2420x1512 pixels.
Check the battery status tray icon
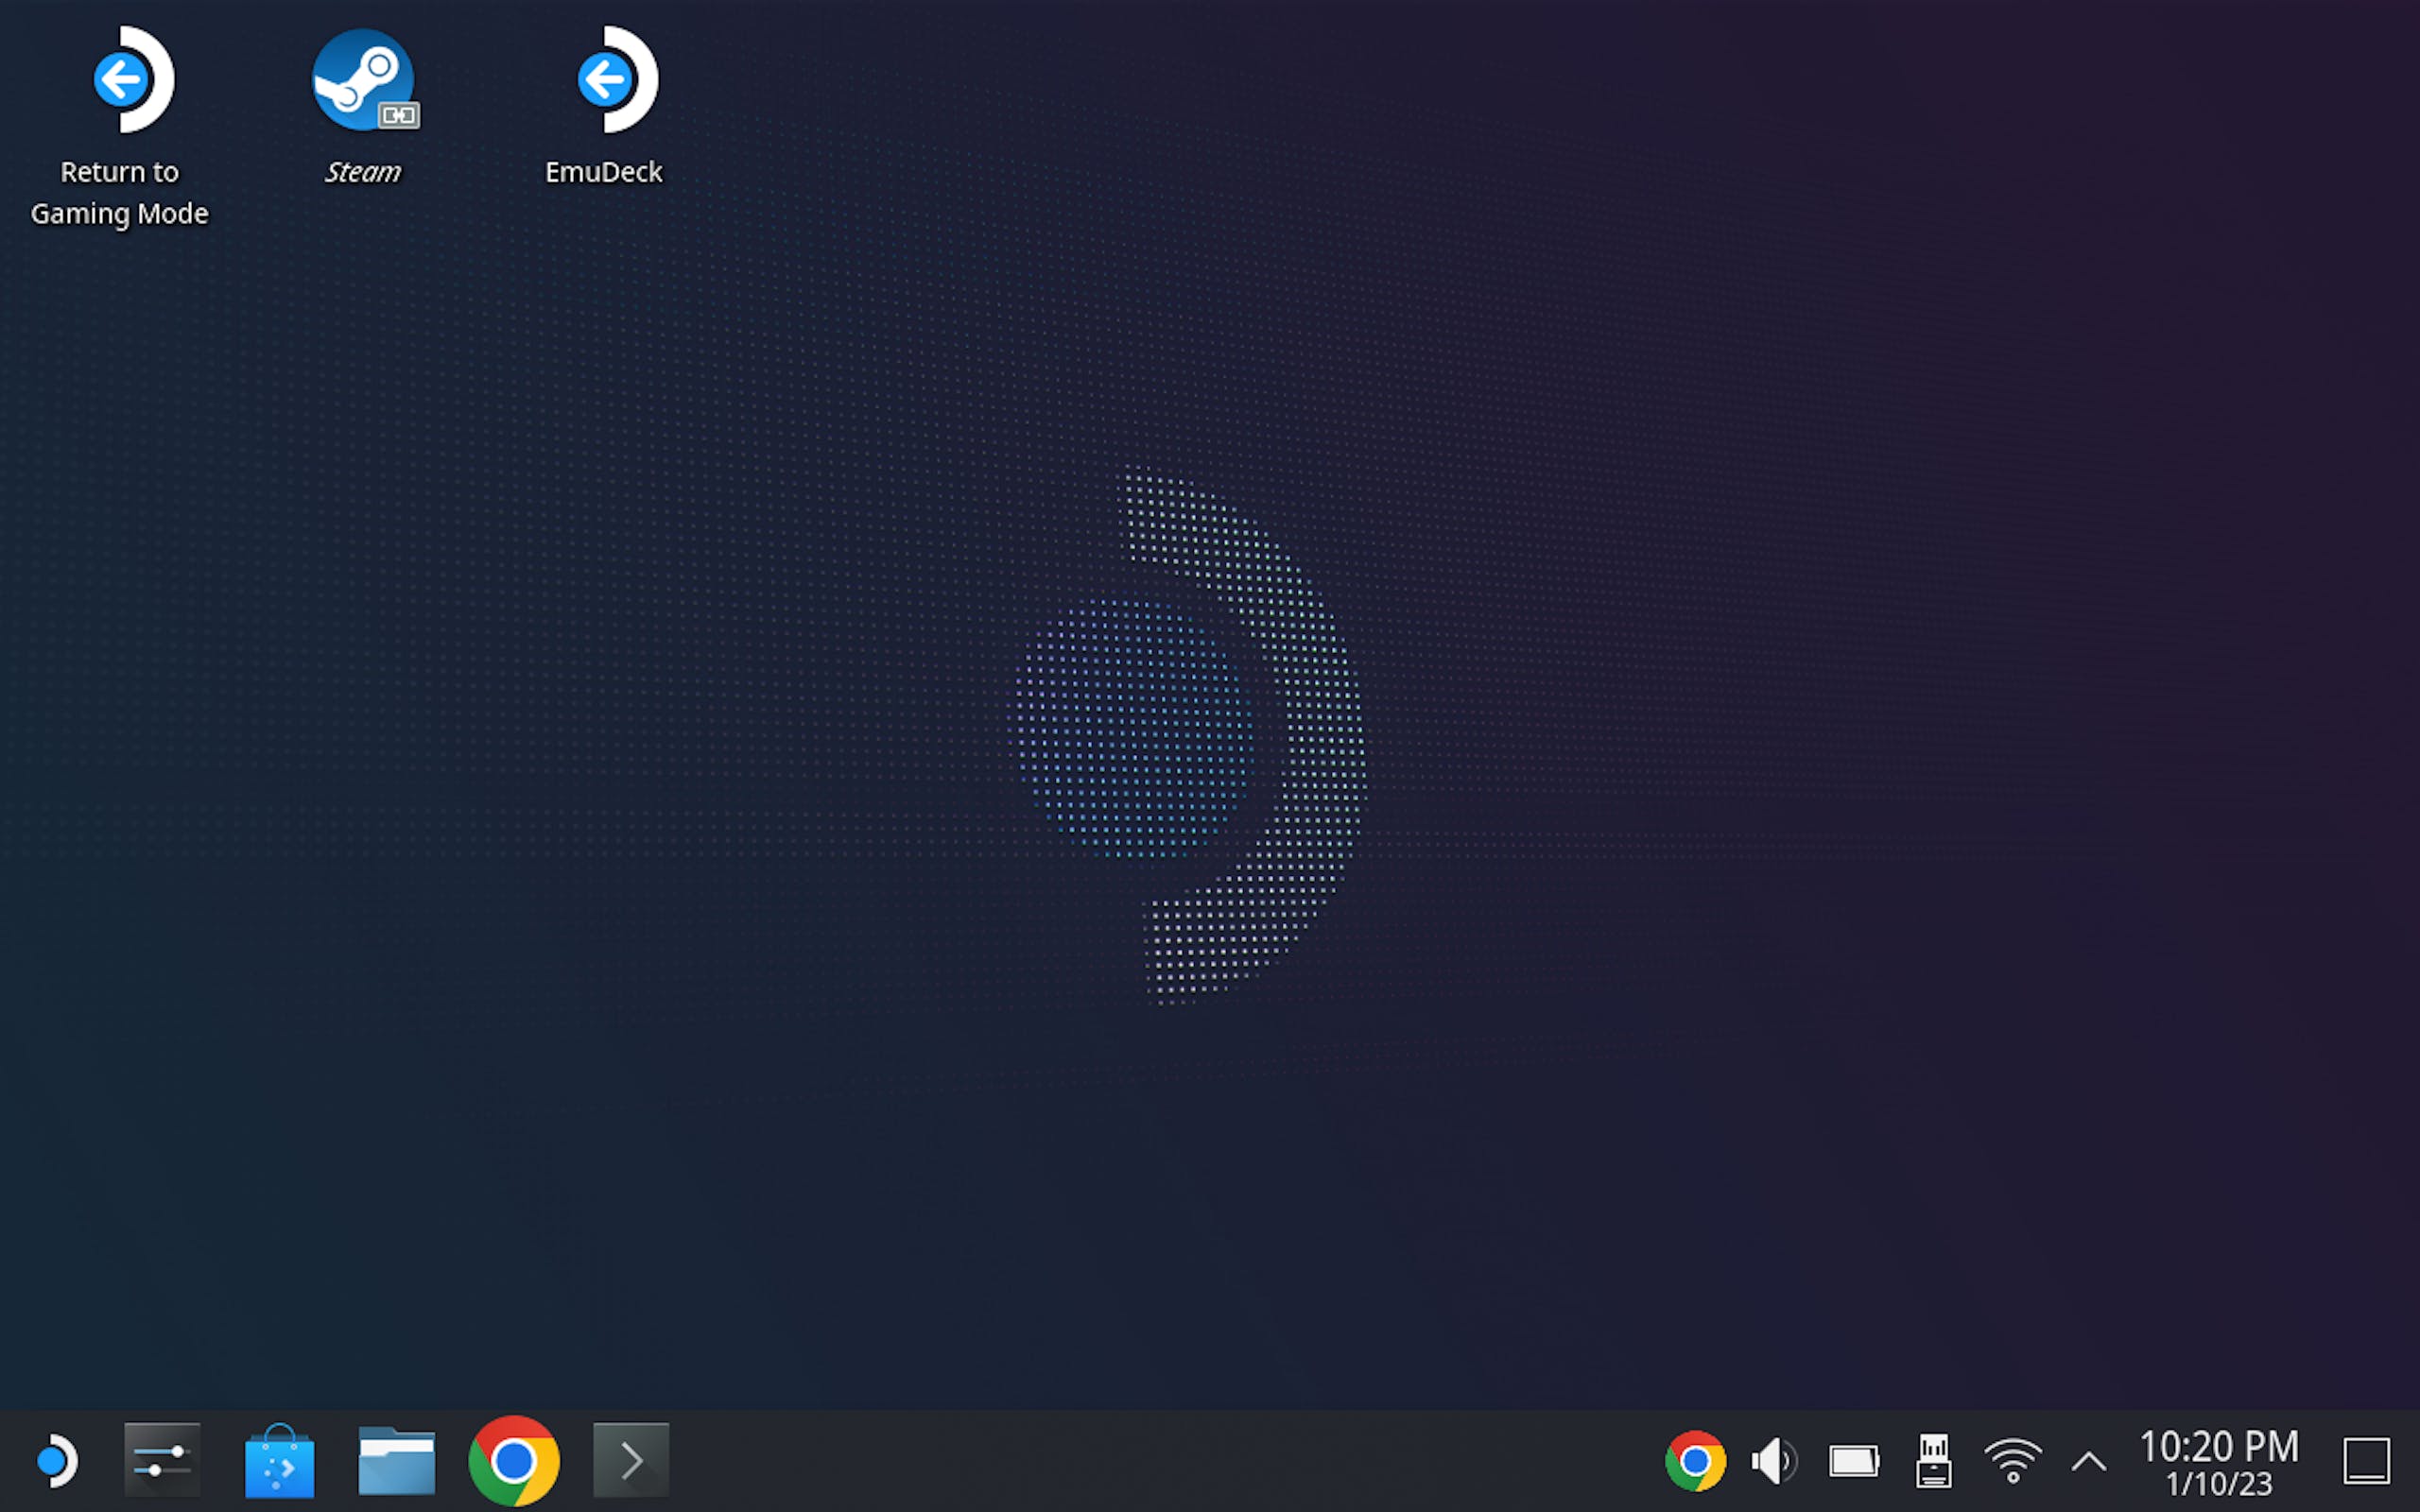[x=1854, y=1461]
